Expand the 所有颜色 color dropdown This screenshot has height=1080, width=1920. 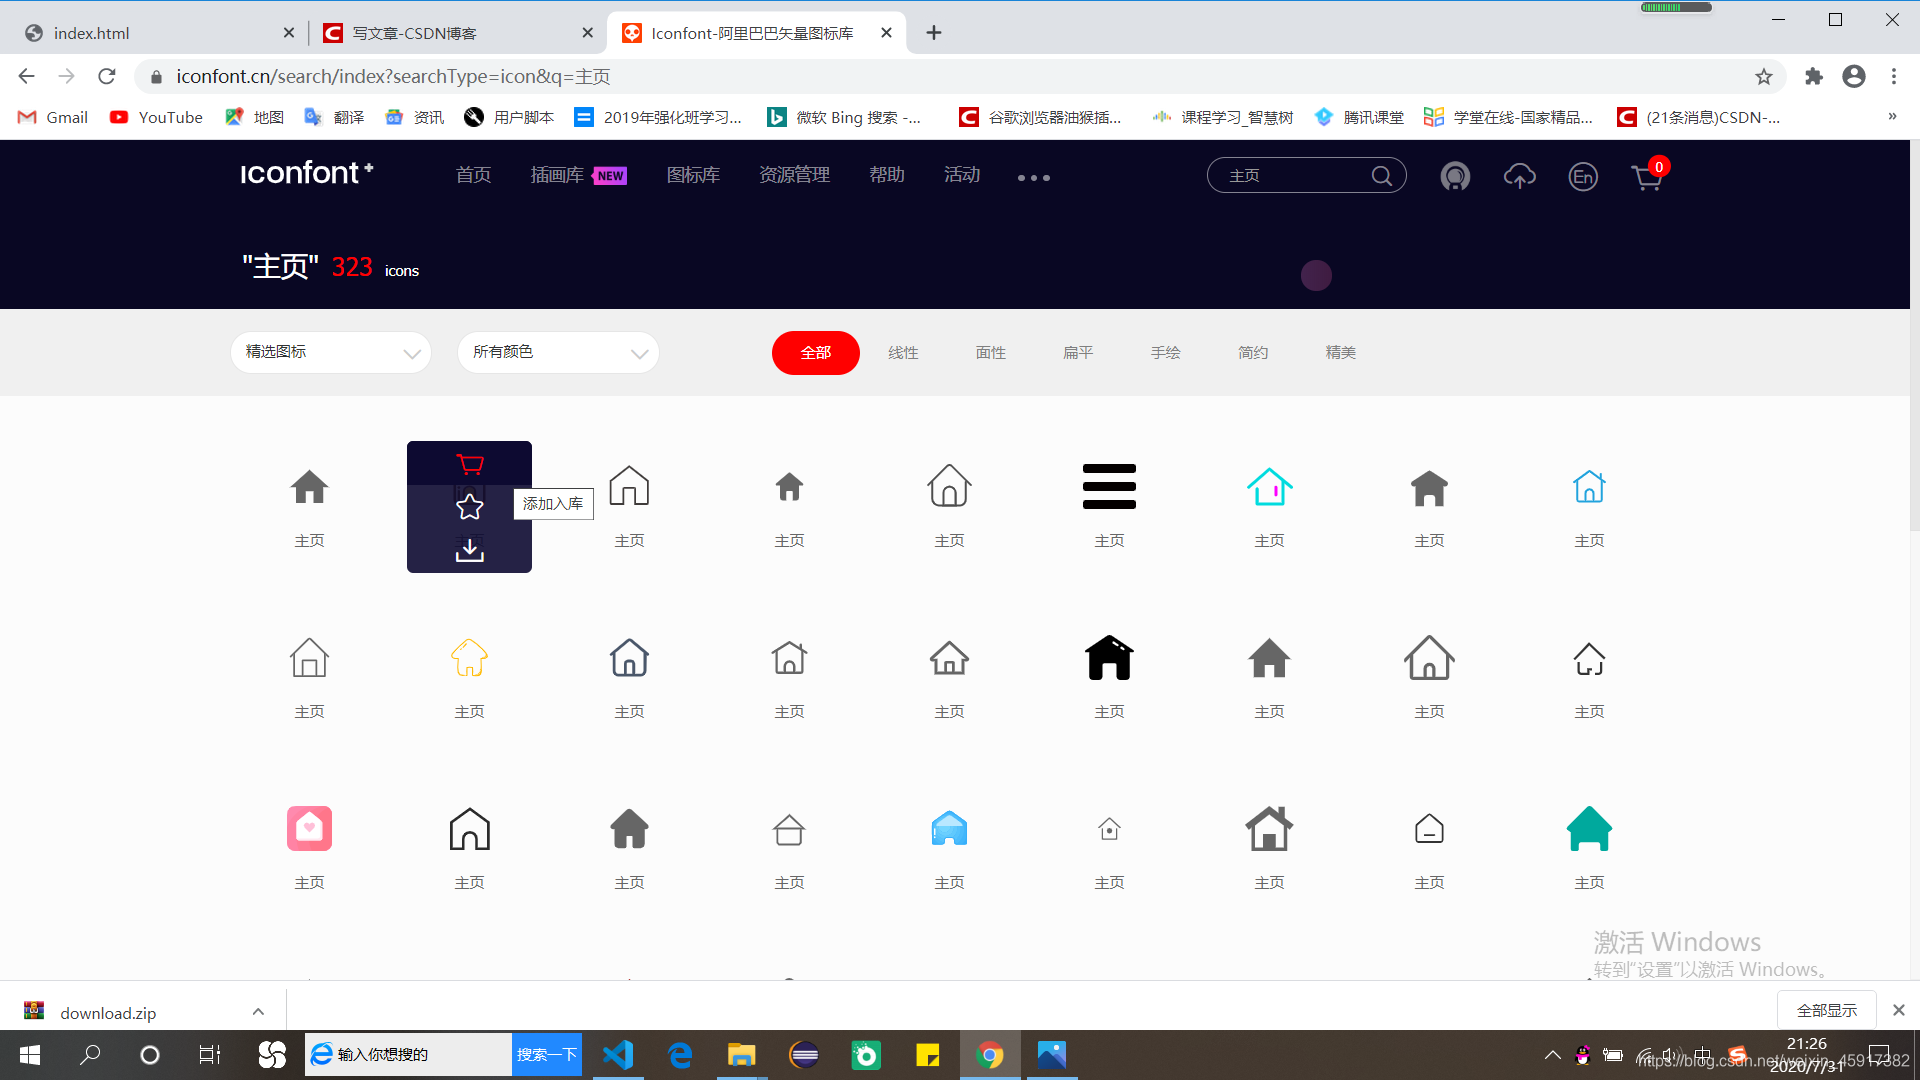[558, 353]
